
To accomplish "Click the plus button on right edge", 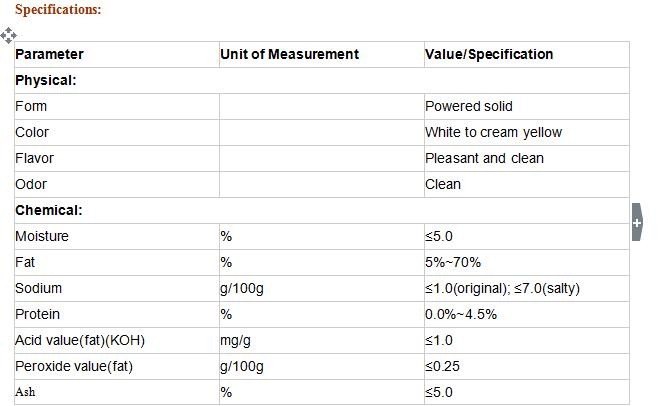I will [637, 222].
